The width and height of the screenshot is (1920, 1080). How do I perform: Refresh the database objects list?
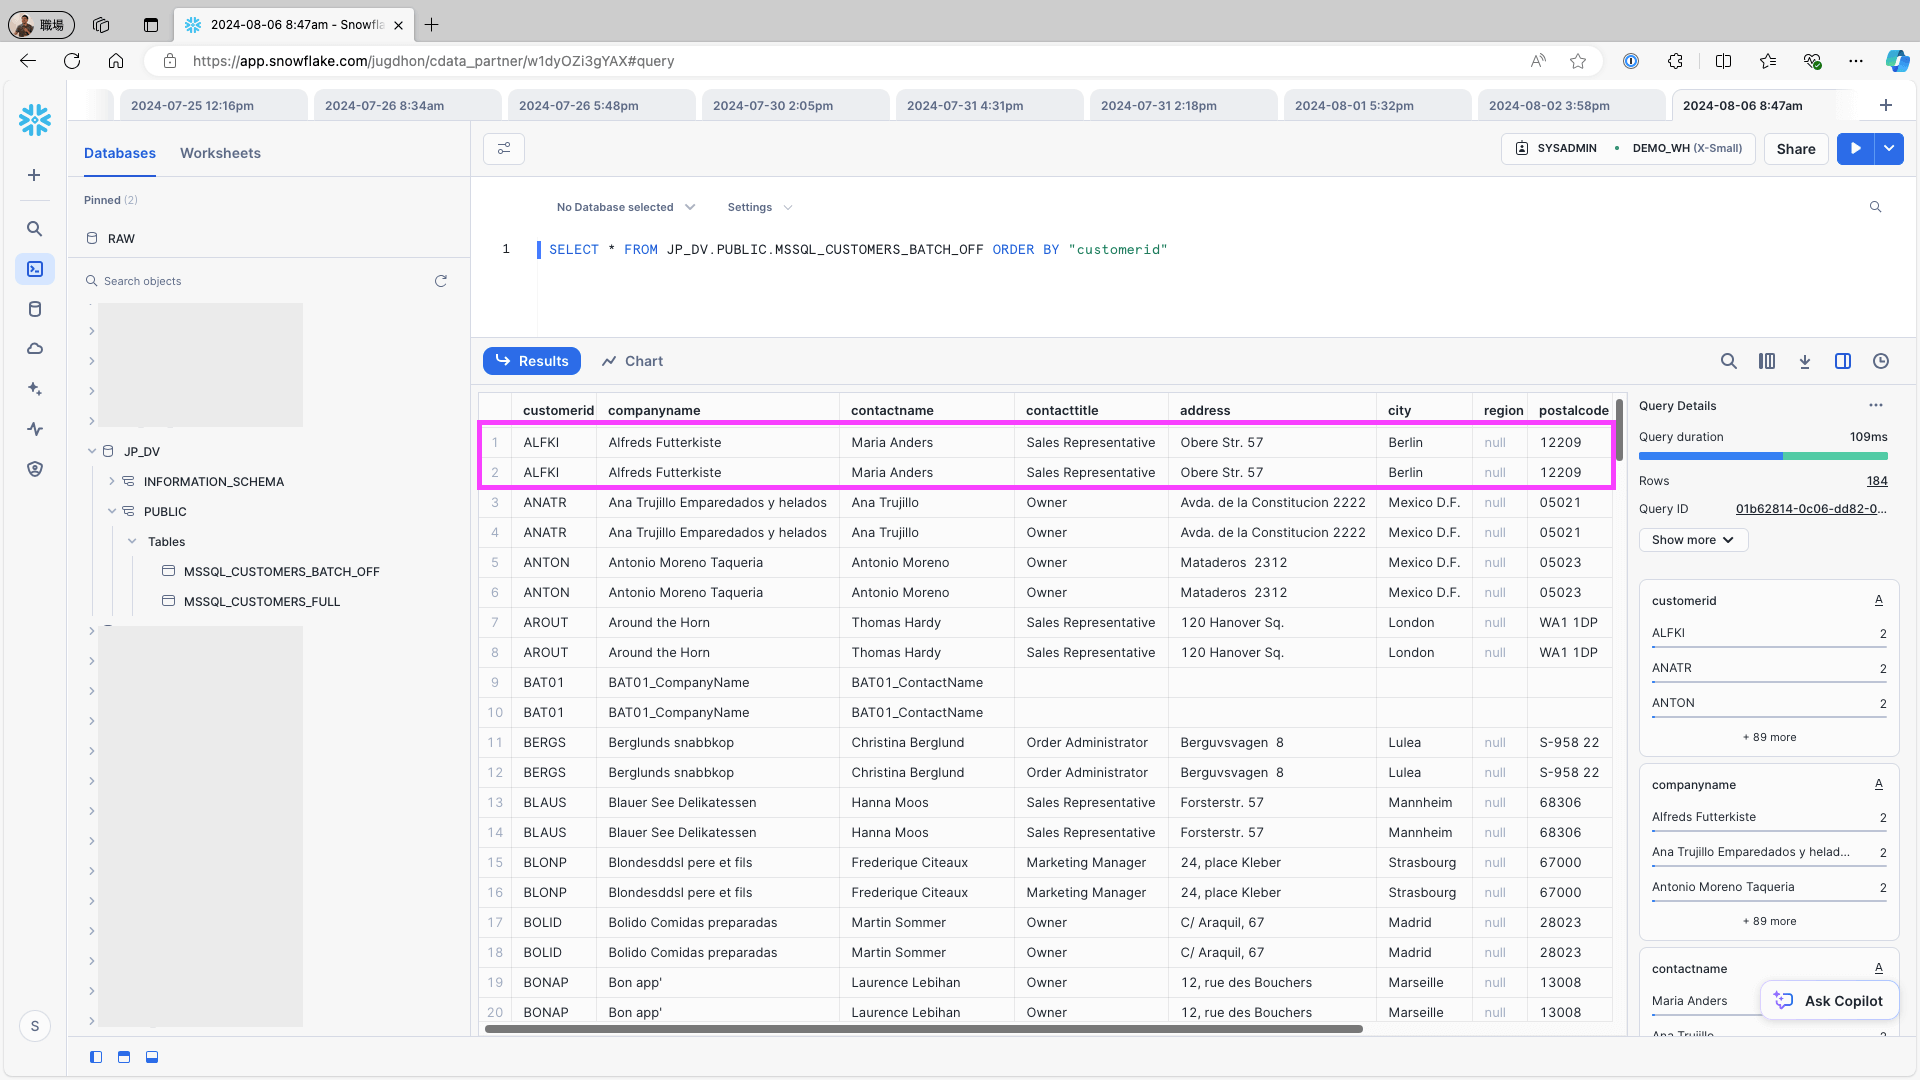[441, 281]
